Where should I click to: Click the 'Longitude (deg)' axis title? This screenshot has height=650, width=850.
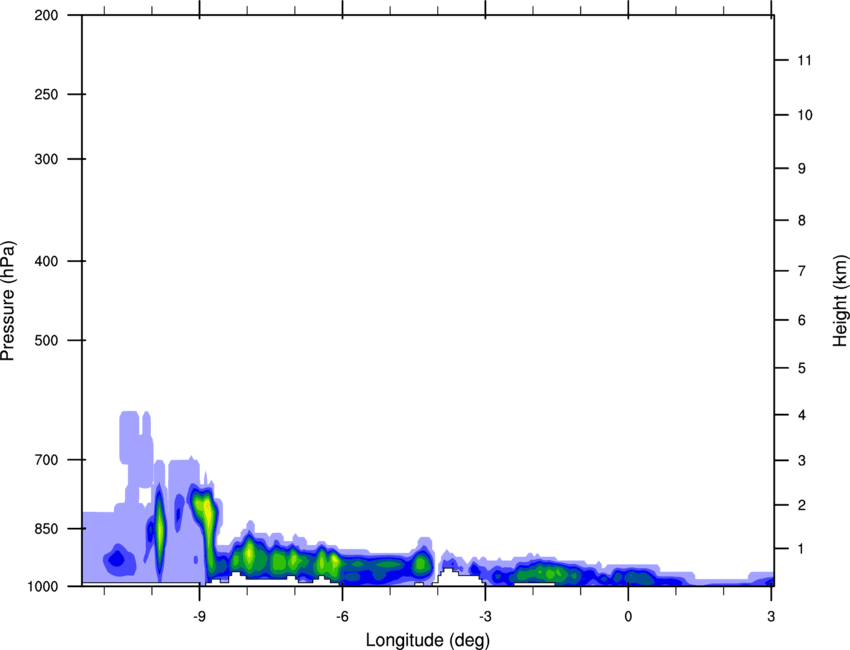click(x=428, y=640)
